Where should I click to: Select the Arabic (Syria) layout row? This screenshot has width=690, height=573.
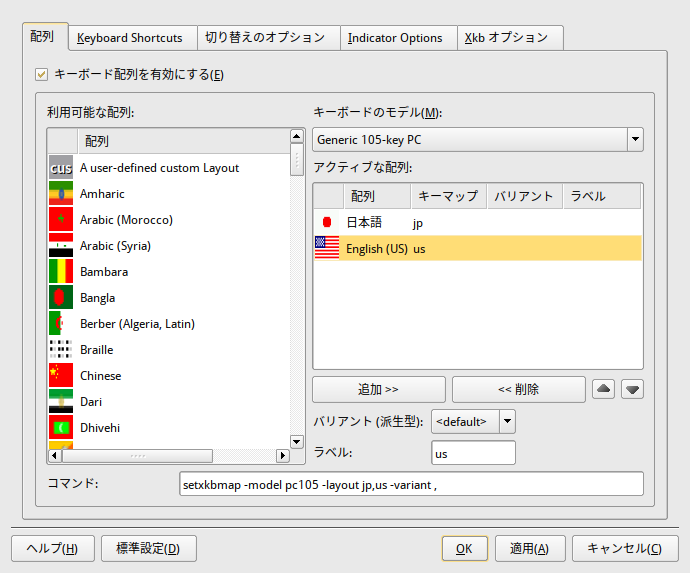point(169,246)
